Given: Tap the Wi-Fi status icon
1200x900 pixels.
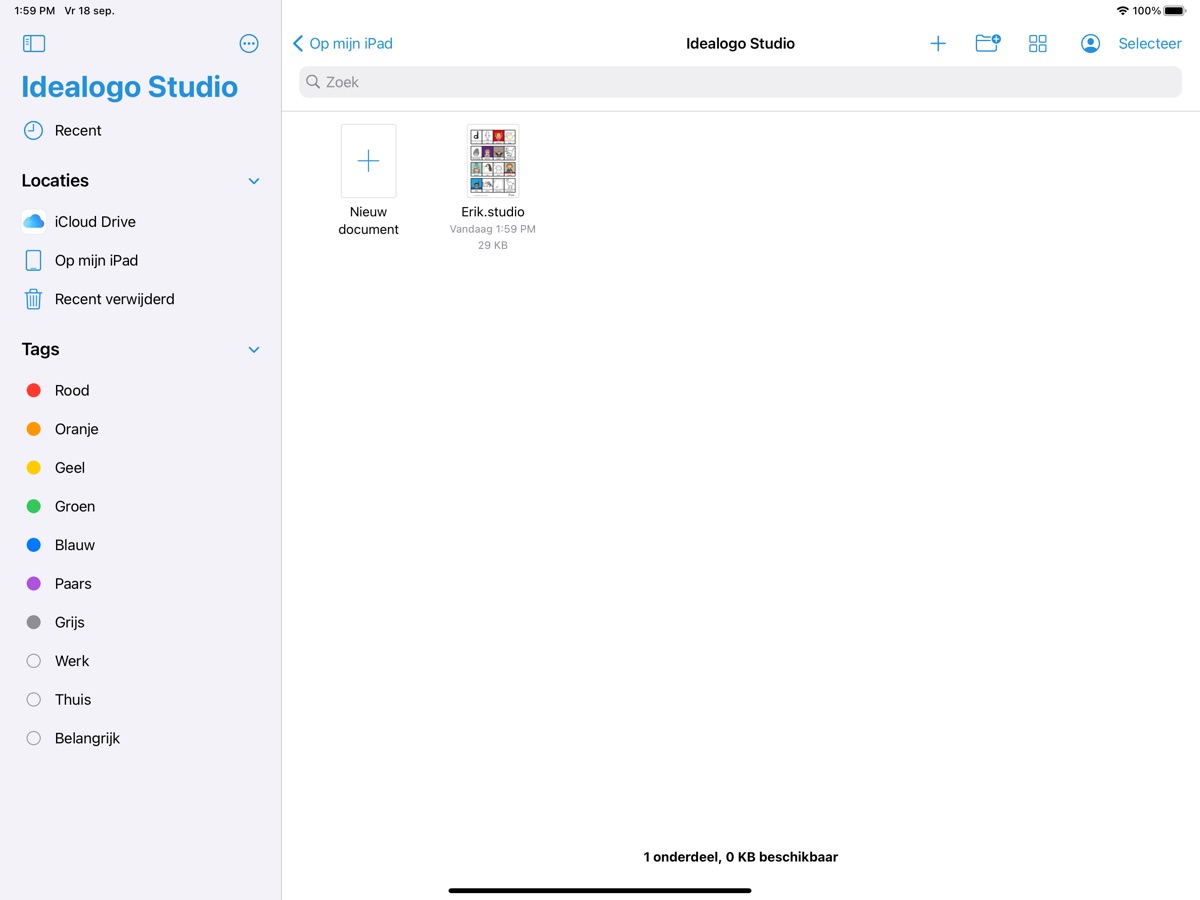Looking at the screenshot, I should (x=1123, y=11).
